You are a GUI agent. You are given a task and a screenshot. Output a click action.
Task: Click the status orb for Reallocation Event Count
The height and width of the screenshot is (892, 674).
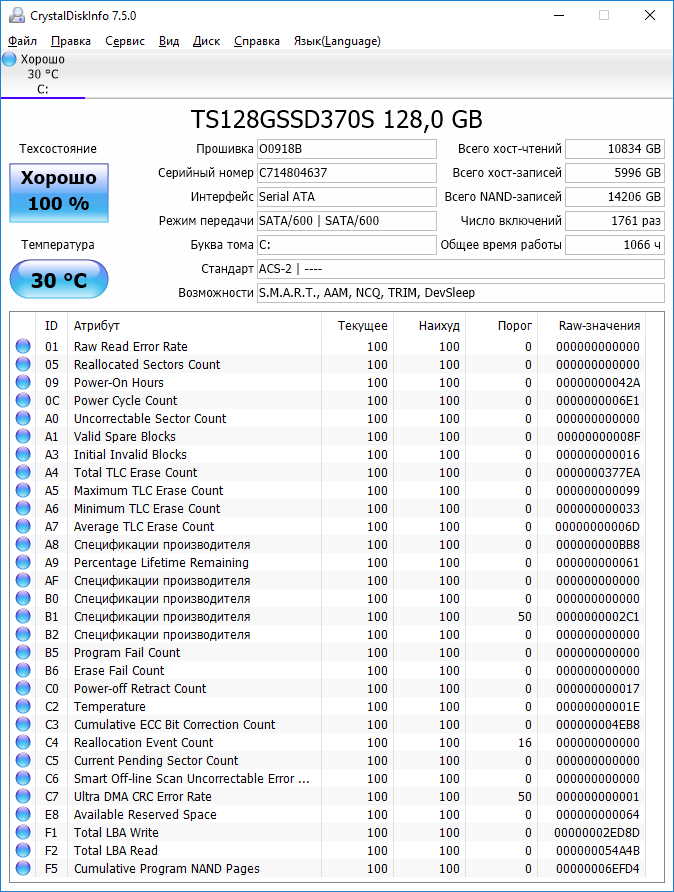click(x=23, y=742)
